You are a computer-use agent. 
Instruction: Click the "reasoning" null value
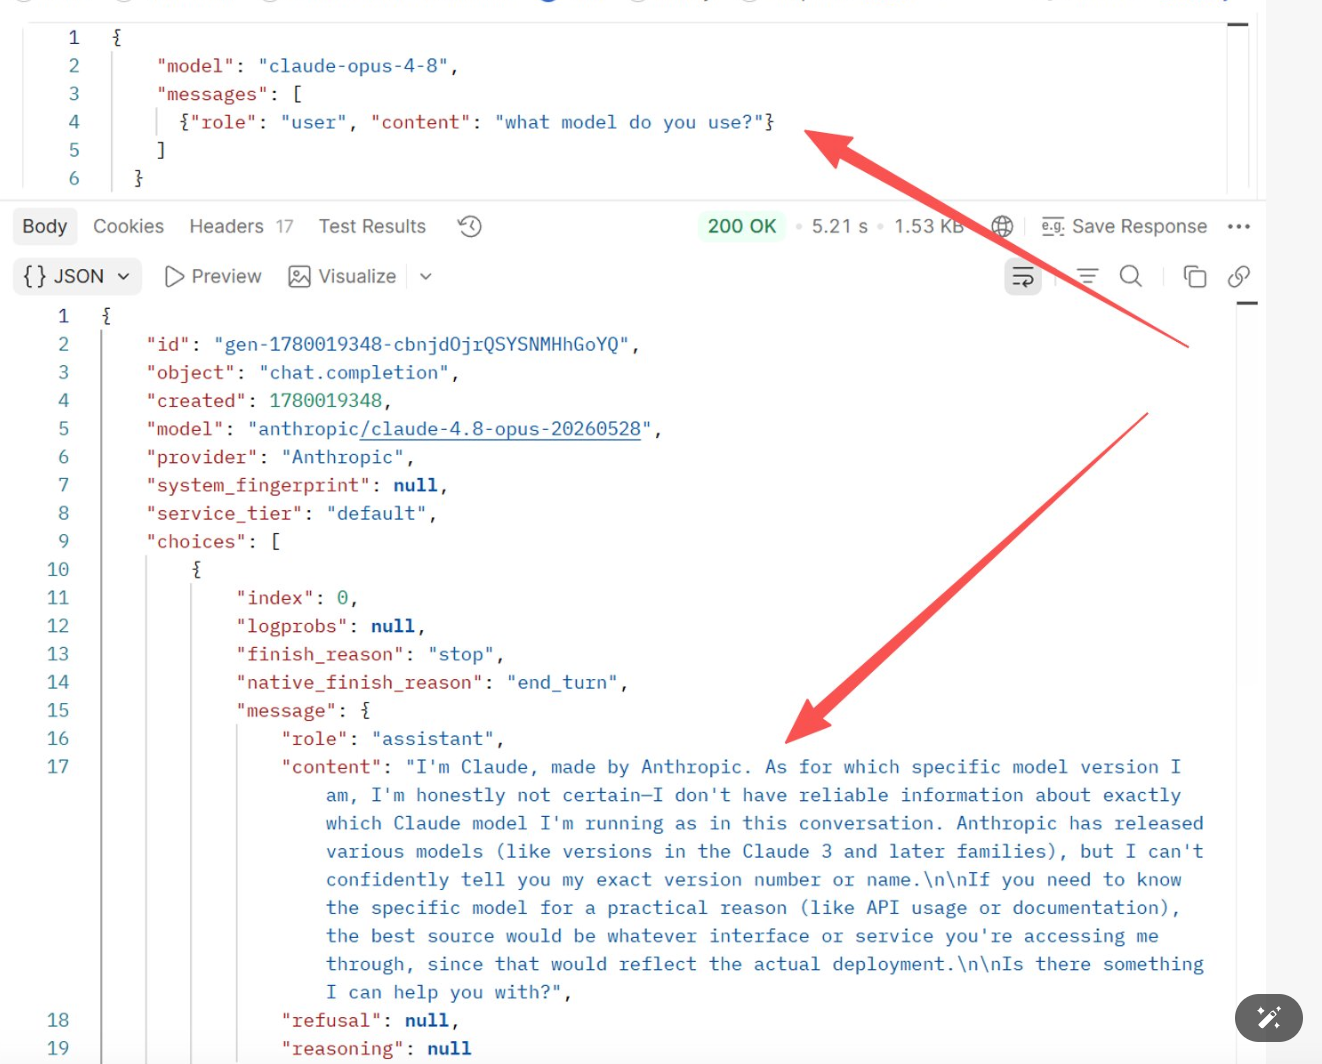click(x=449, y=1049)
